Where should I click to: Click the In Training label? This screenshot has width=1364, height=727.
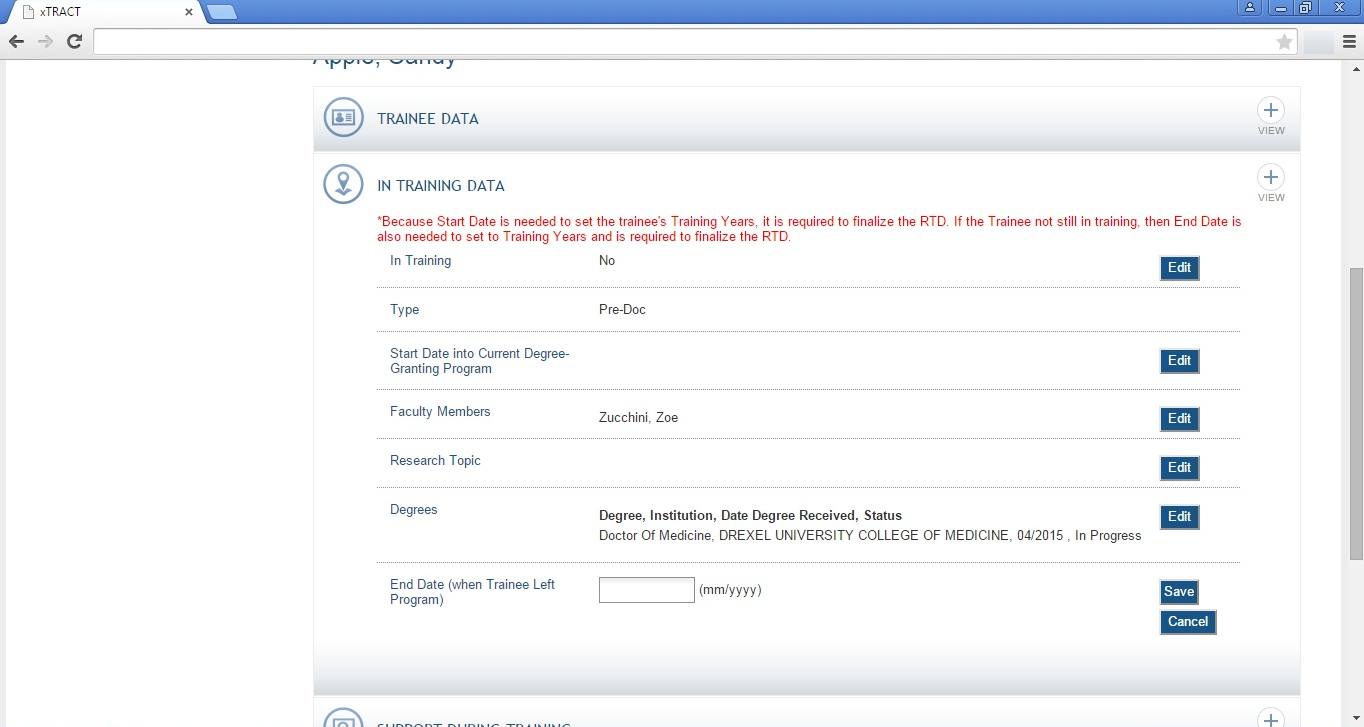coord(420,260)
